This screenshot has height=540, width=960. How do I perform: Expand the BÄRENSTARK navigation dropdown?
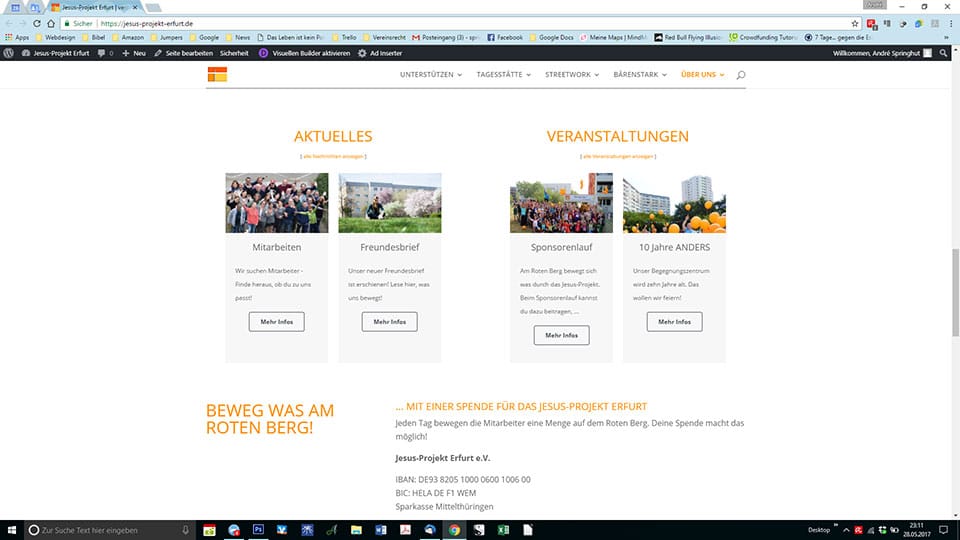[x=640, y=75]
